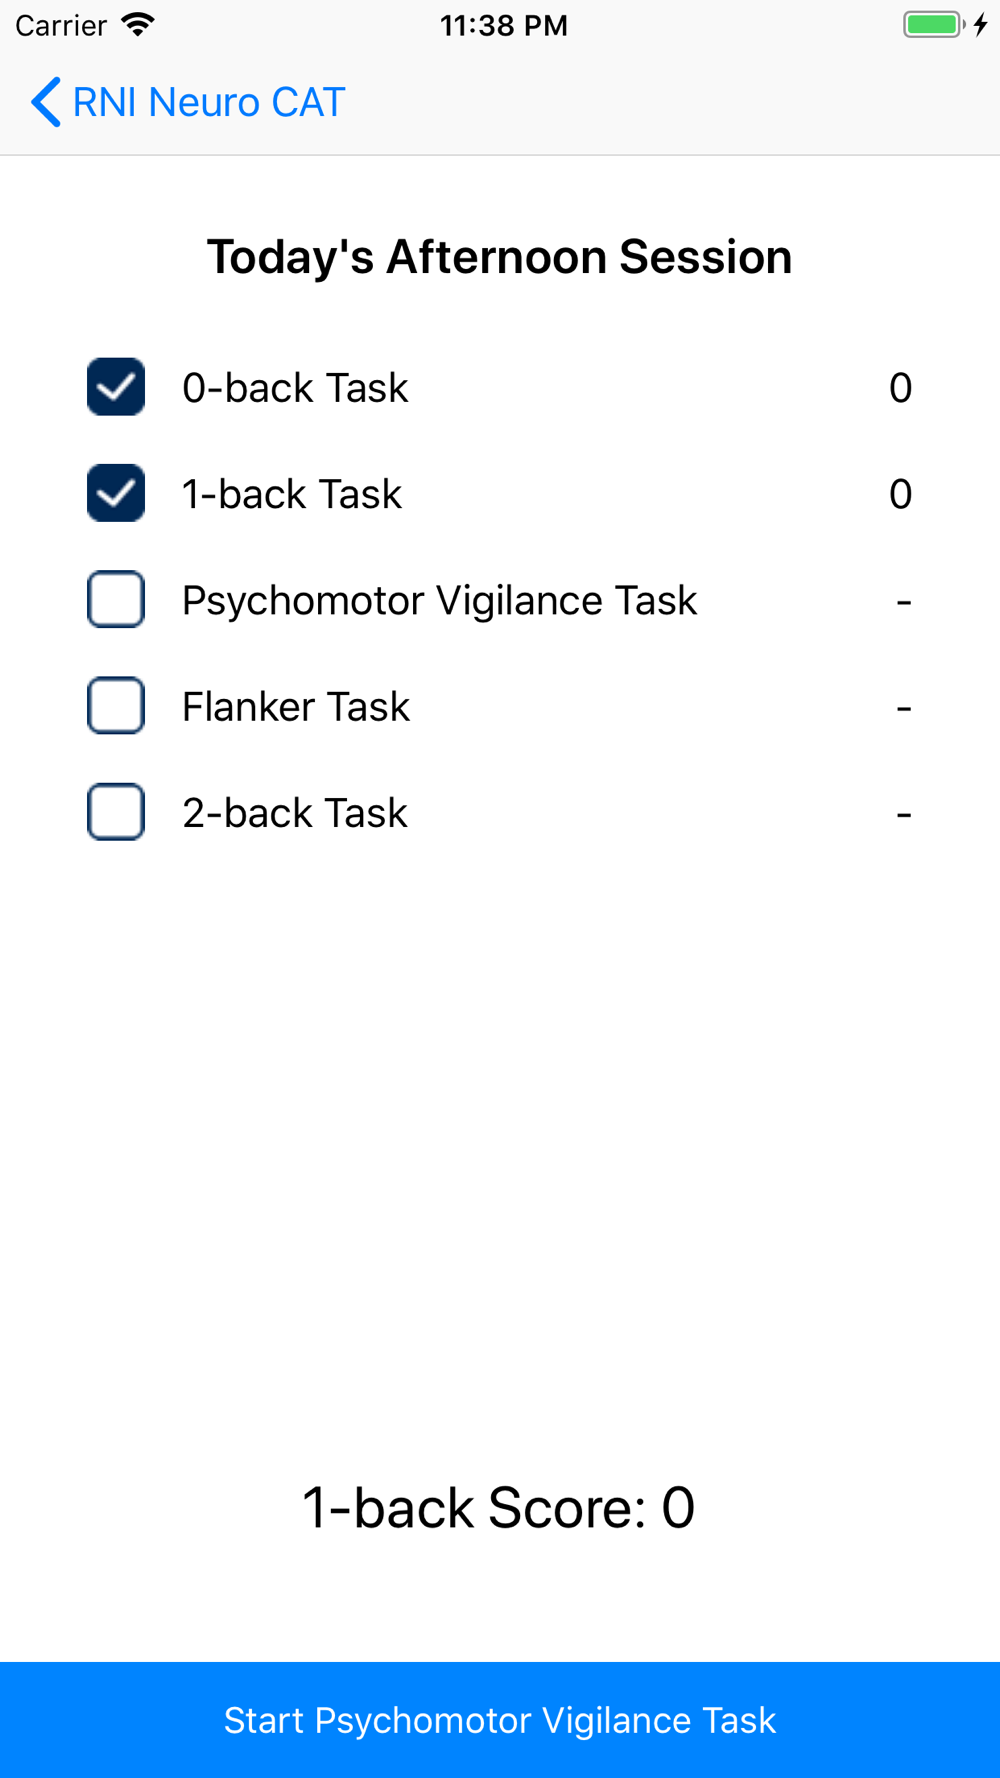Select the Flanker Task label
Image resolution: width=1000 pixels, height=1778 pixels.
pyautogui.click(x=296, y=707)
